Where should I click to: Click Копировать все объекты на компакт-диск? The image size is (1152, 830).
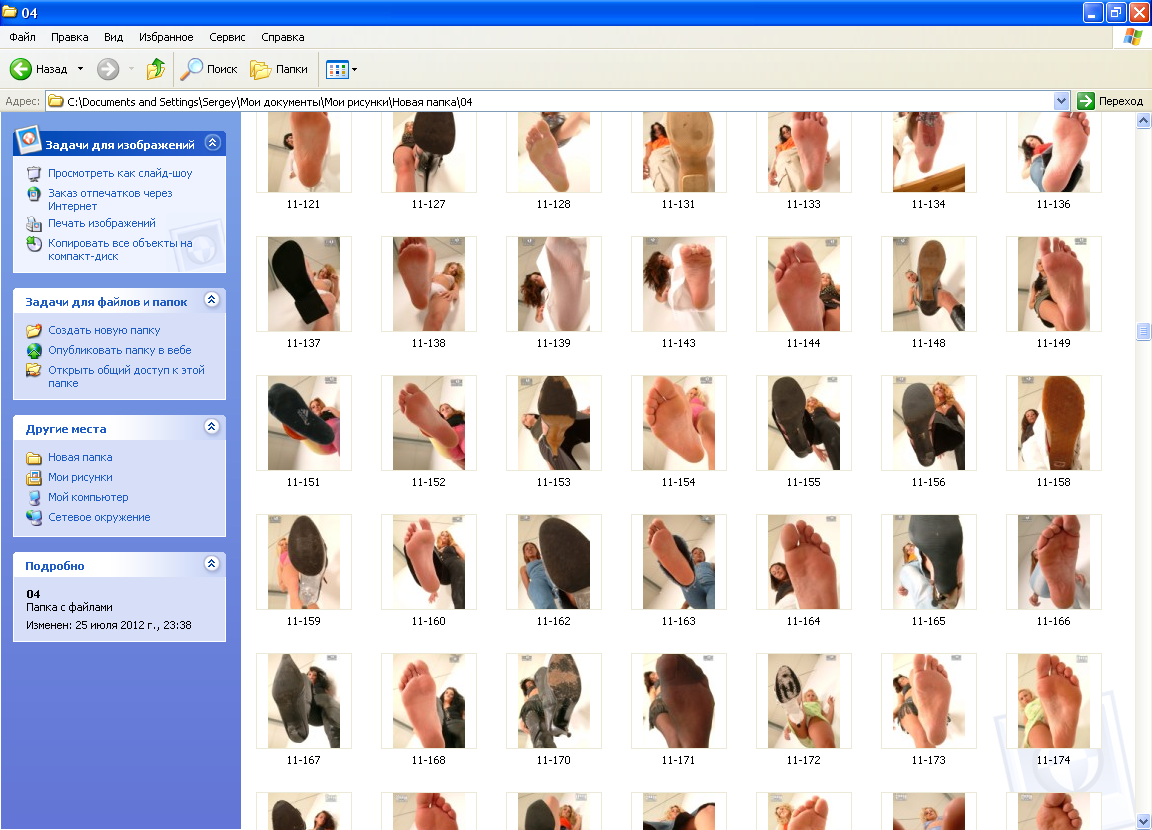pos(120,250)
